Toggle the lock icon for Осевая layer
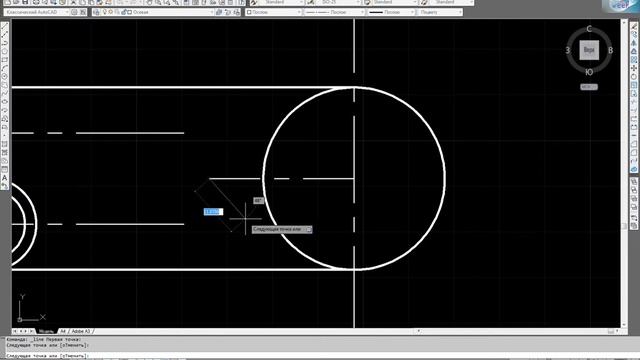This screenshot has width=640, height=360. [x=123, y=12]
